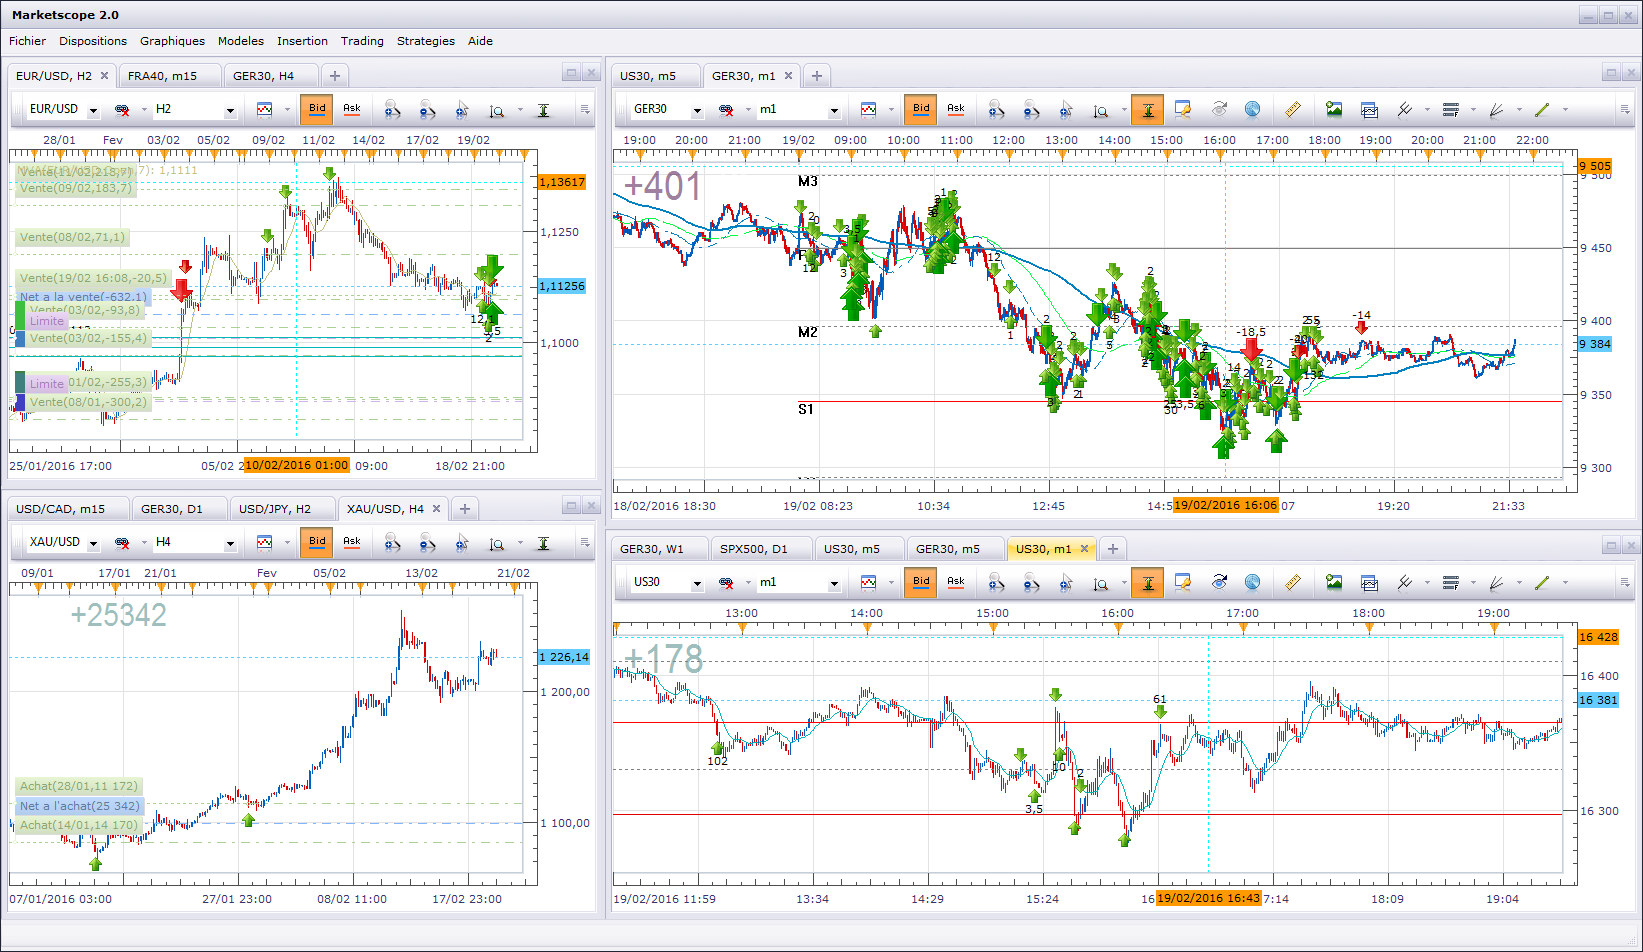The image size is (1643, 952).
Task: Open the m1 timeframe dropdown for US30
Action: tap(833, 583)
